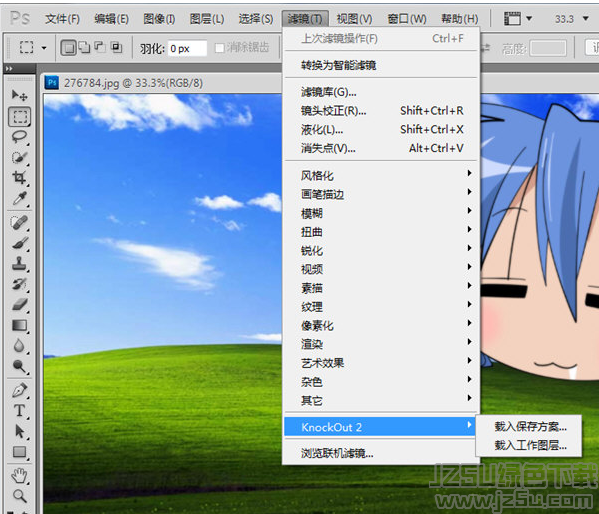Enable New Selection mode in options bar
Screen dimensions: 599x514
68,47
